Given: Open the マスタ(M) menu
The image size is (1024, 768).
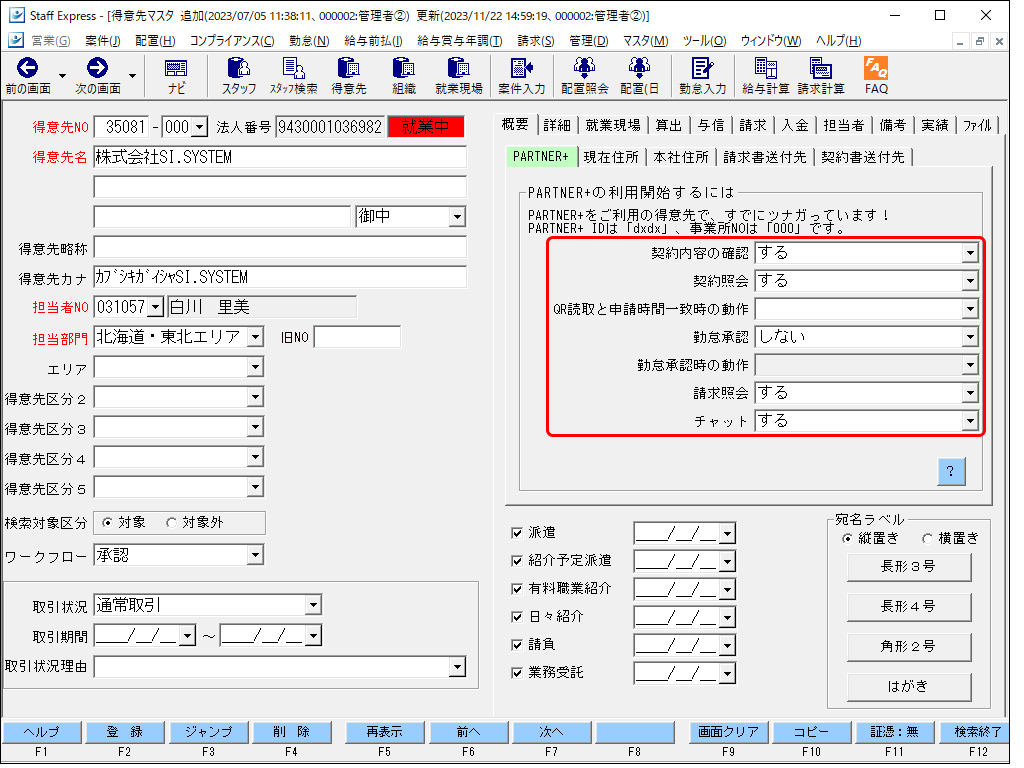Looking at the screenshot, I should [x=645, y=40].
